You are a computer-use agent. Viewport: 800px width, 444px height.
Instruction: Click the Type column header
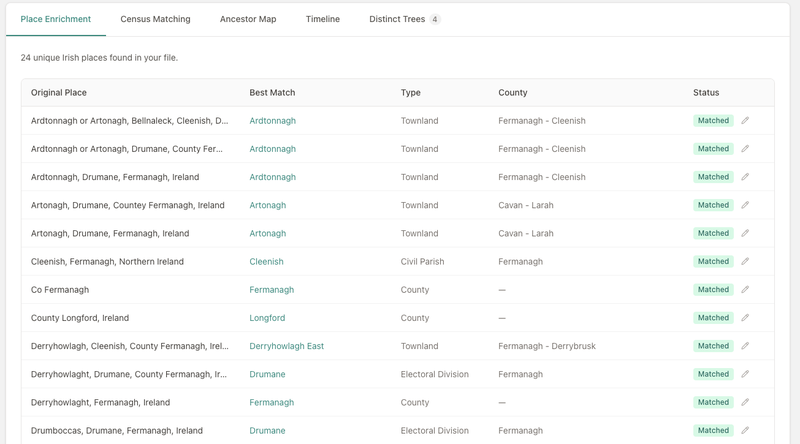[x=410, y=92]
